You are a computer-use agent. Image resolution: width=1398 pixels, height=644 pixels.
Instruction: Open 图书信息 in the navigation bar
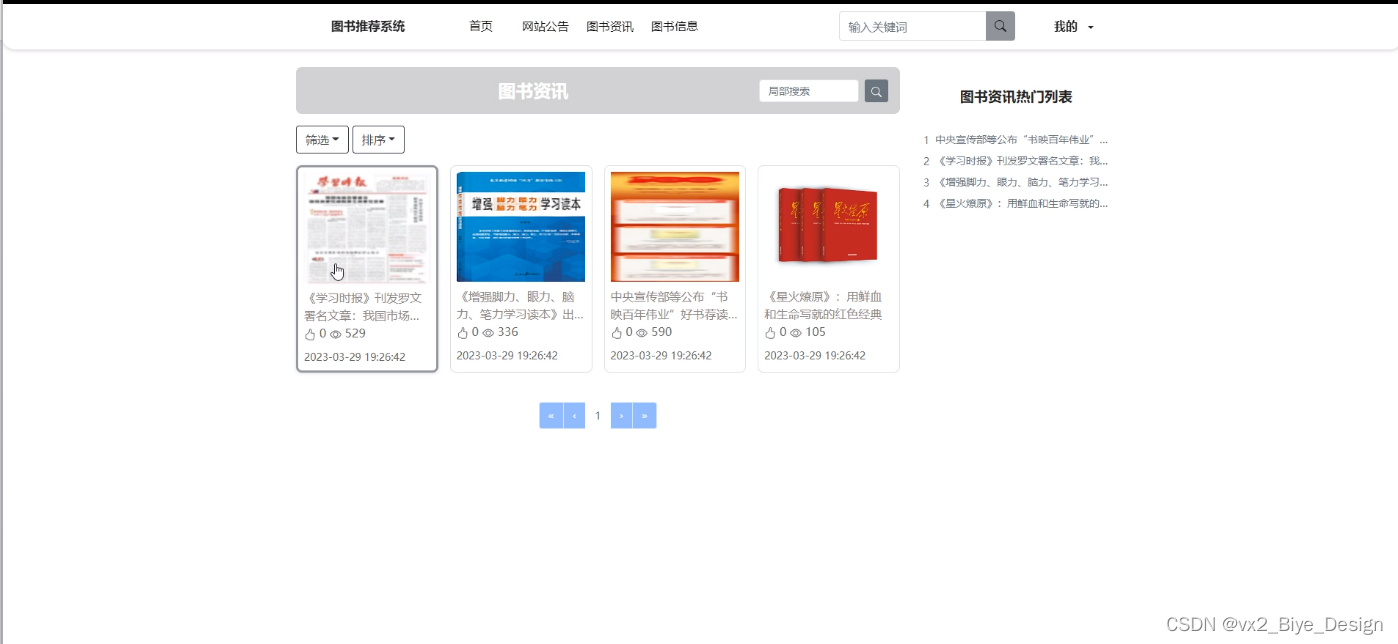coord(675,27)
